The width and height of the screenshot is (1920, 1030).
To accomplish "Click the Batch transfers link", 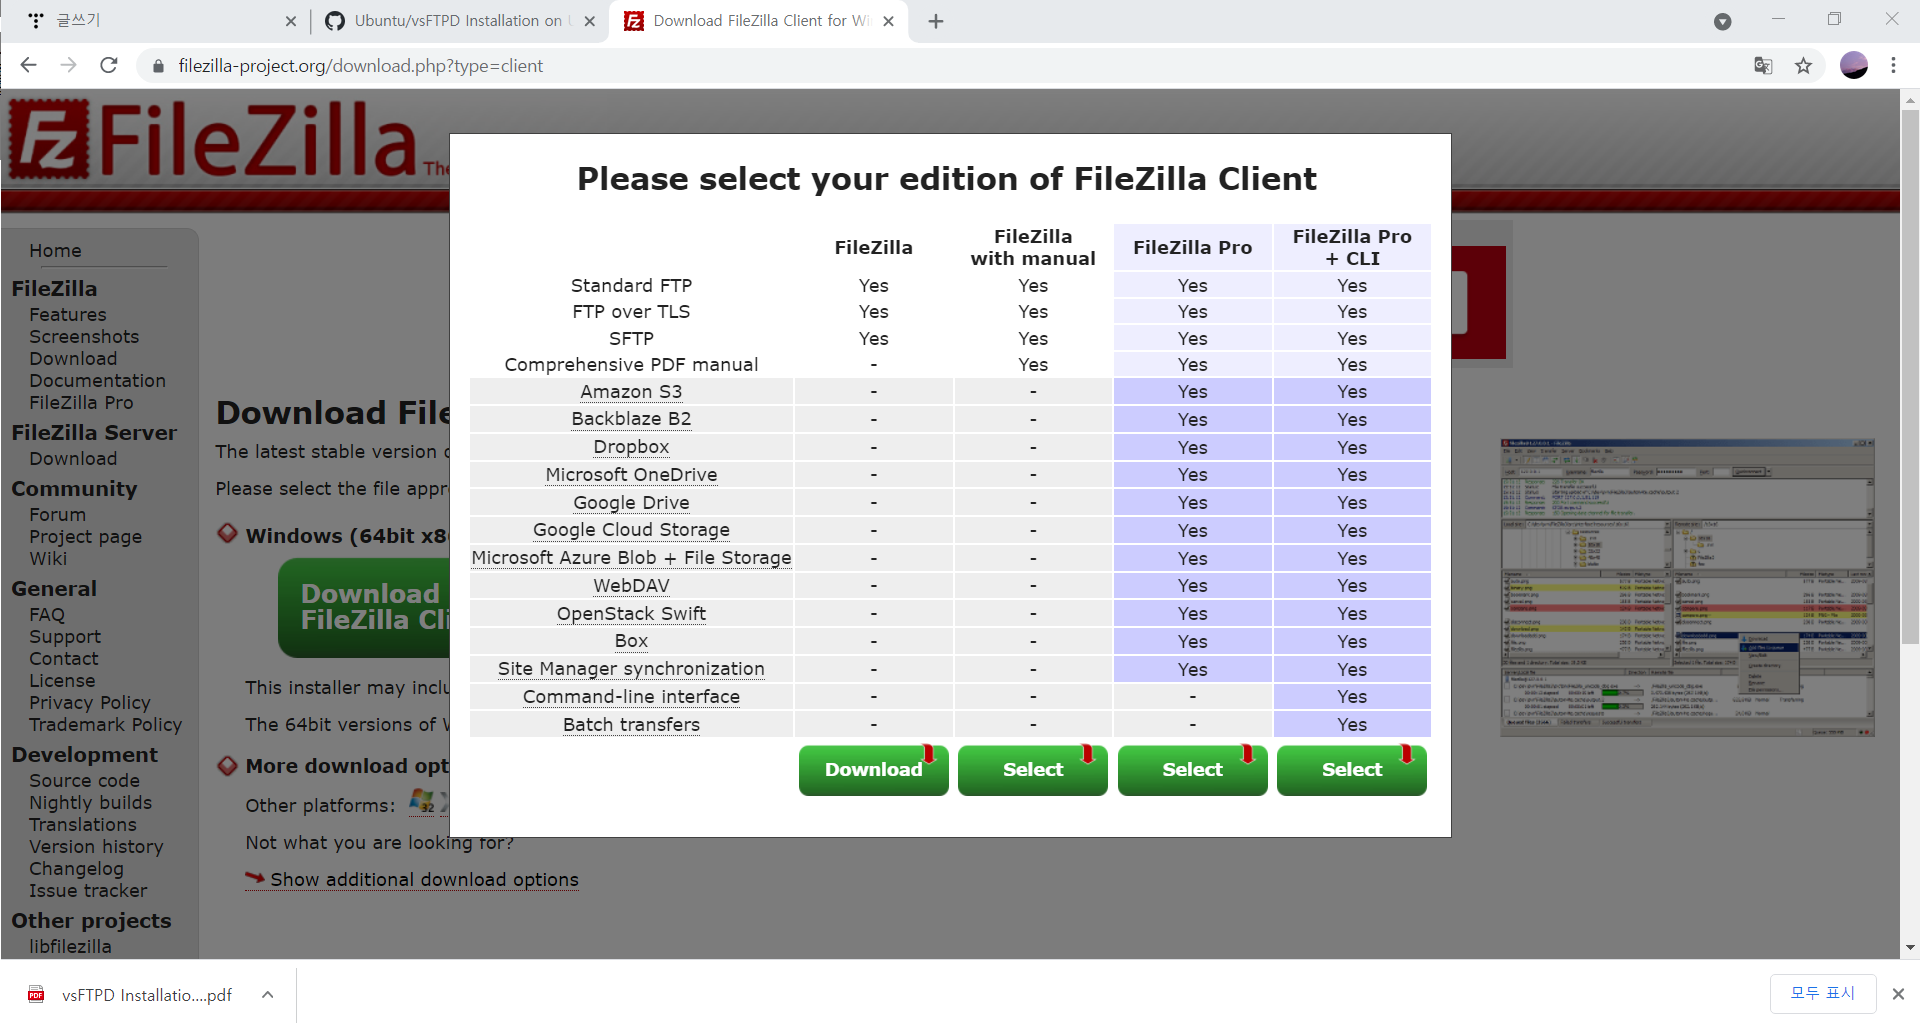I will click(x=631, y=725).
